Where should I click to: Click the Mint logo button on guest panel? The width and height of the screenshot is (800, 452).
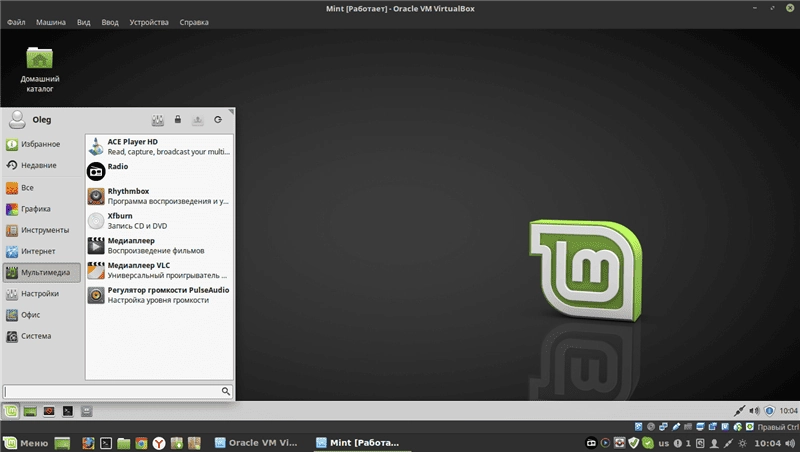point(11,411)
